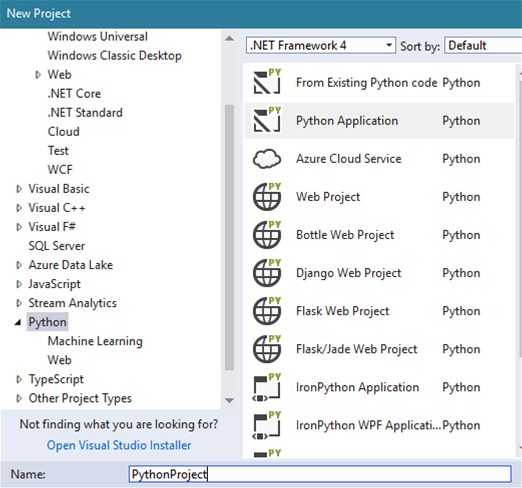Choose the Web Project template name
Screen dimensions: 522x488
pyautogui.click(x=328, y=197)
